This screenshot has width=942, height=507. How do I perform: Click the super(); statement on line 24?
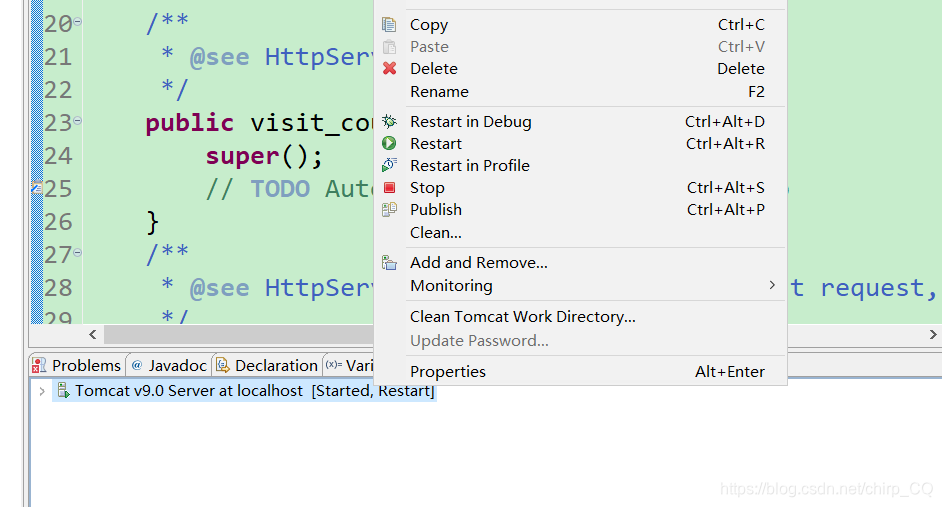[264, 156]
